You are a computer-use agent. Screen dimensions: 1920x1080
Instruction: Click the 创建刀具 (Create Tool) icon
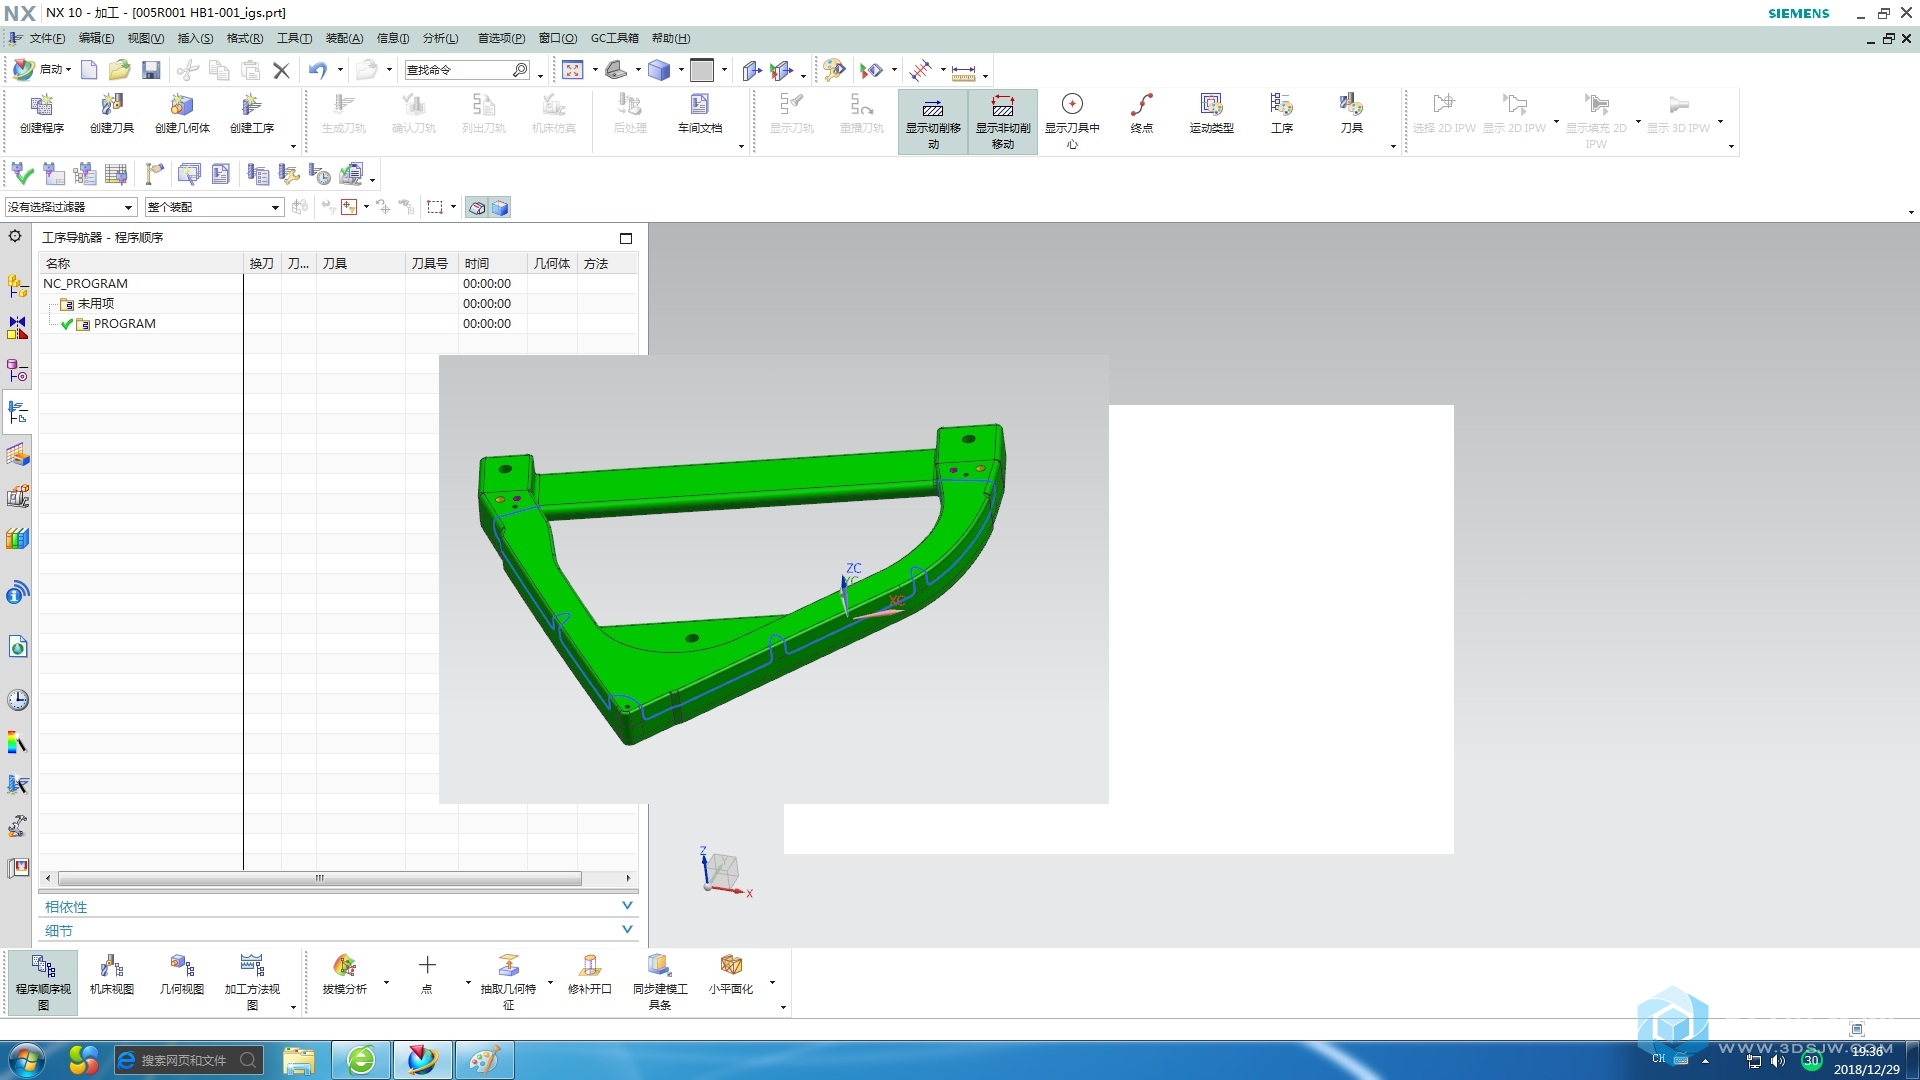click(x=112, y=113)
